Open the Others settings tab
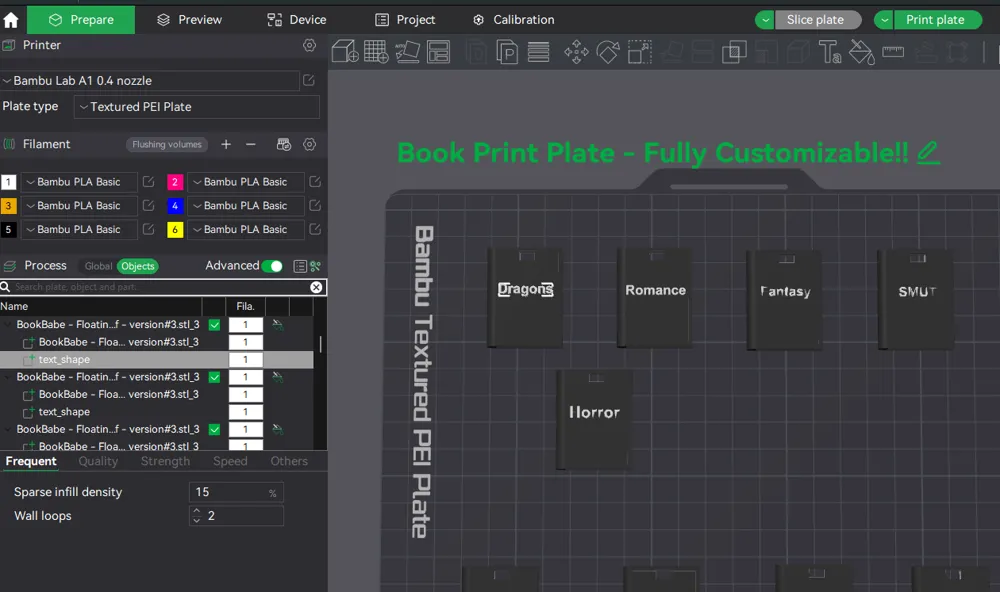 point(289,461)
